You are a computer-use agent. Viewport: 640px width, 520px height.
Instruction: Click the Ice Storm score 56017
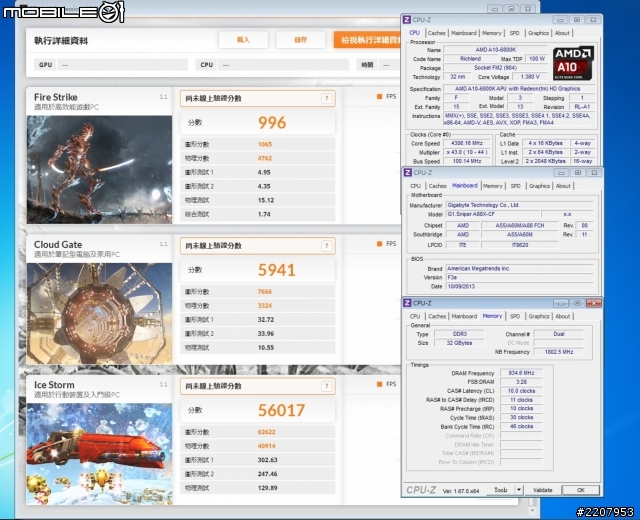[x=281, y=410]
